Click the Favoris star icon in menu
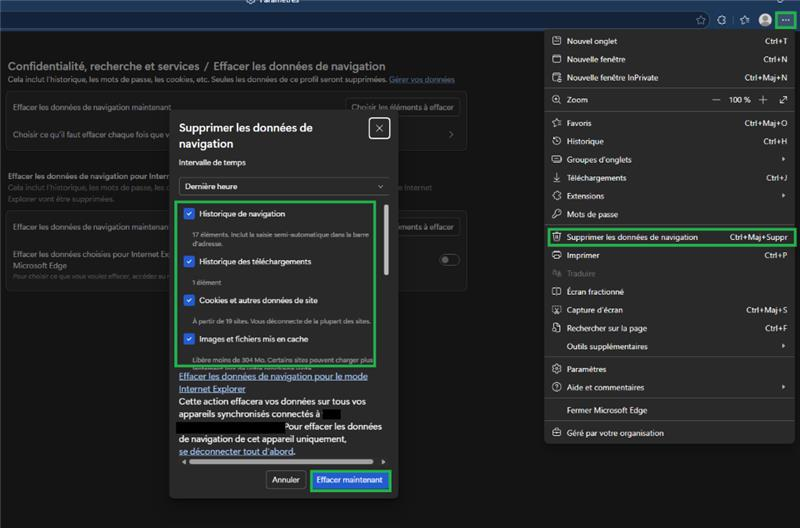The width and height of the screenshot is (800, 528). 557,123
